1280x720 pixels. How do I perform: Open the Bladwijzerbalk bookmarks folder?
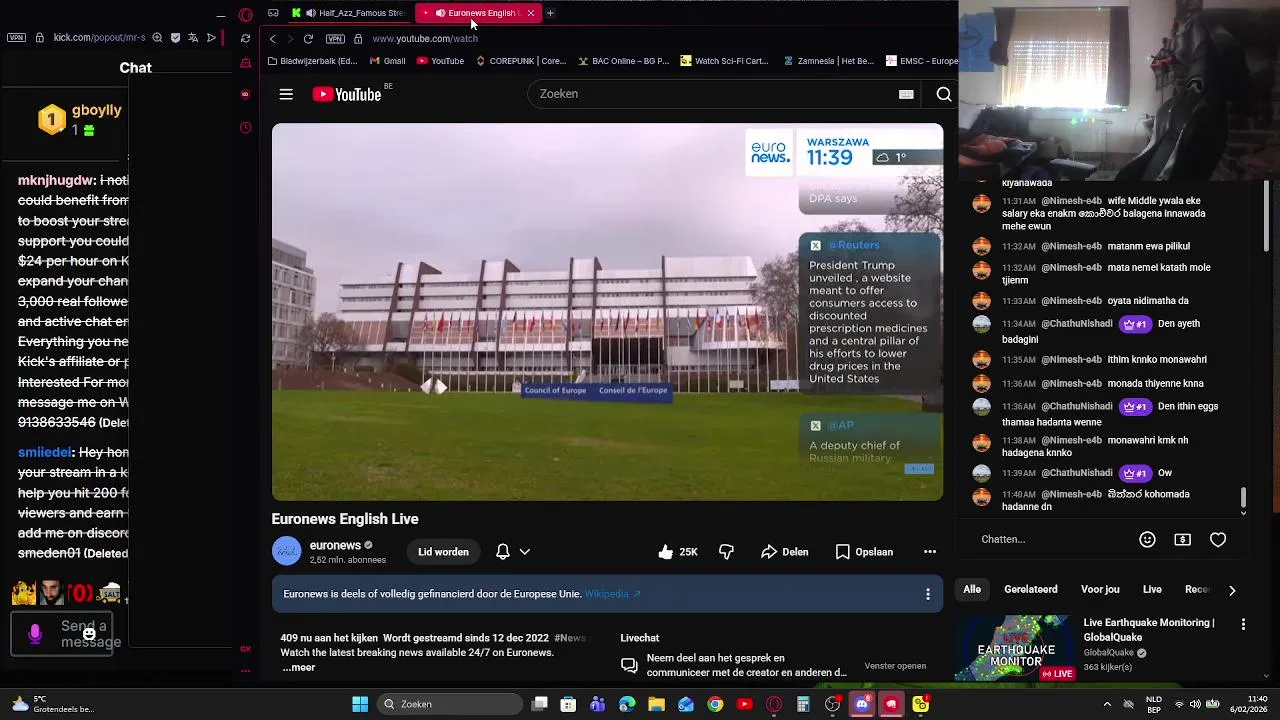pyautogui.click(x=312, y=61)
